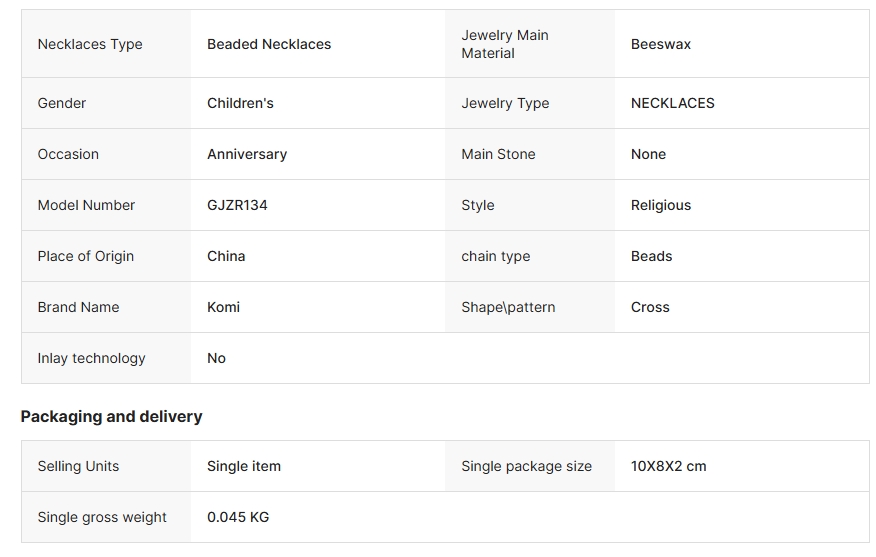
Task: Select the Single item selling units value
Action: [244, 466]
